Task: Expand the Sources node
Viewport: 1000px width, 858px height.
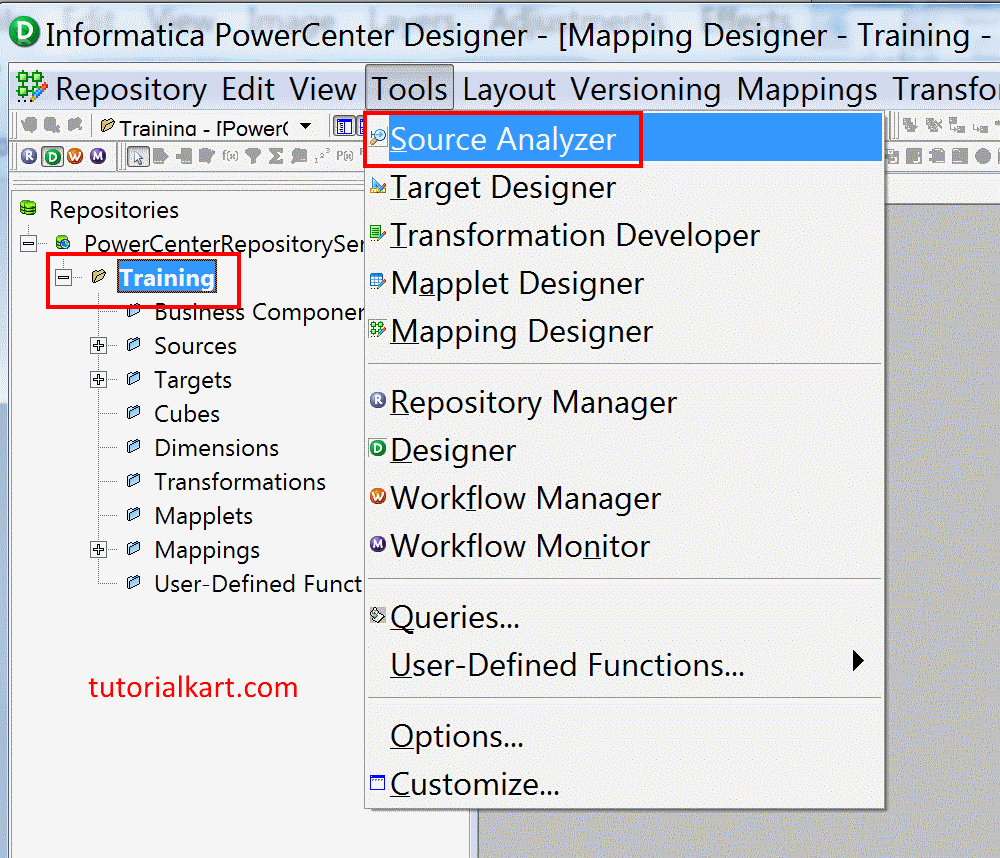Action: click(98, 345)
